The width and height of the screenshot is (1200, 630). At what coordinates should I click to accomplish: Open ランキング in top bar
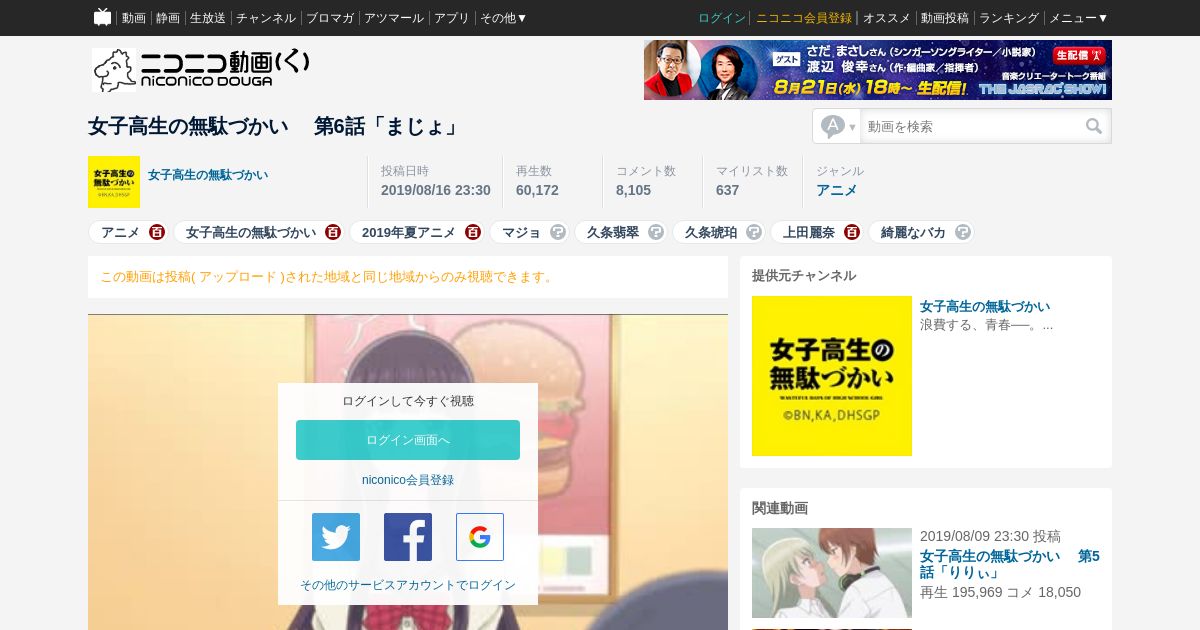(x=1009, y=18)
